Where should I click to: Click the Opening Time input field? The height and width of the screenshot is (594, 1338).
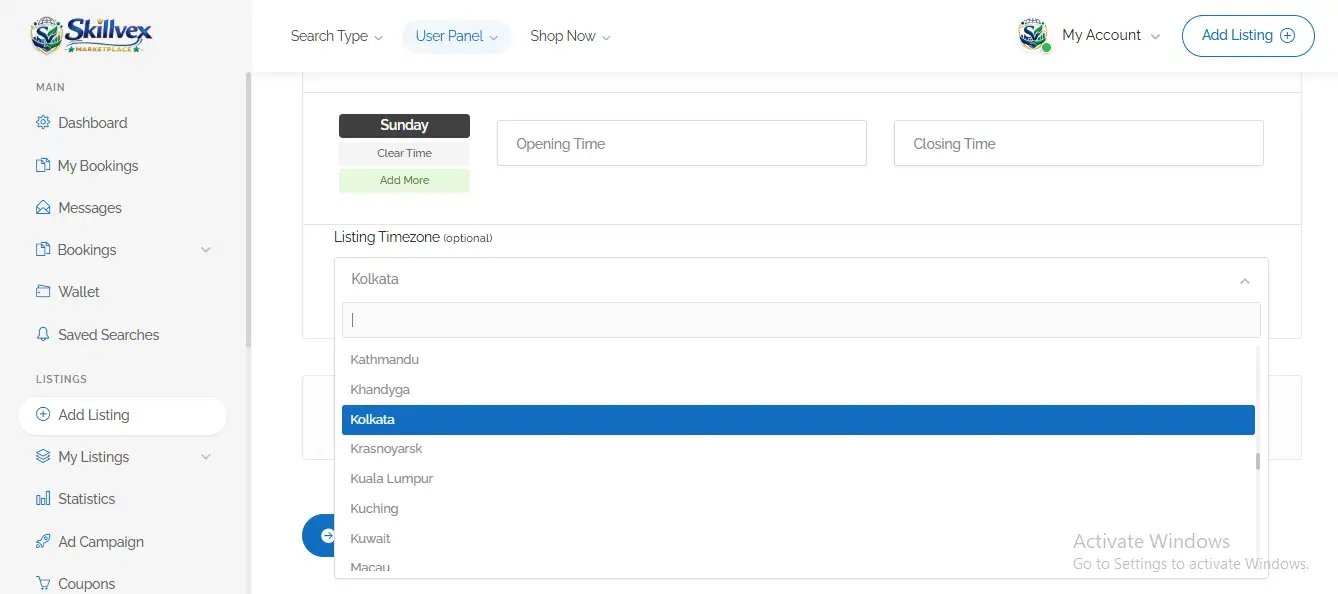coord(681,144)
